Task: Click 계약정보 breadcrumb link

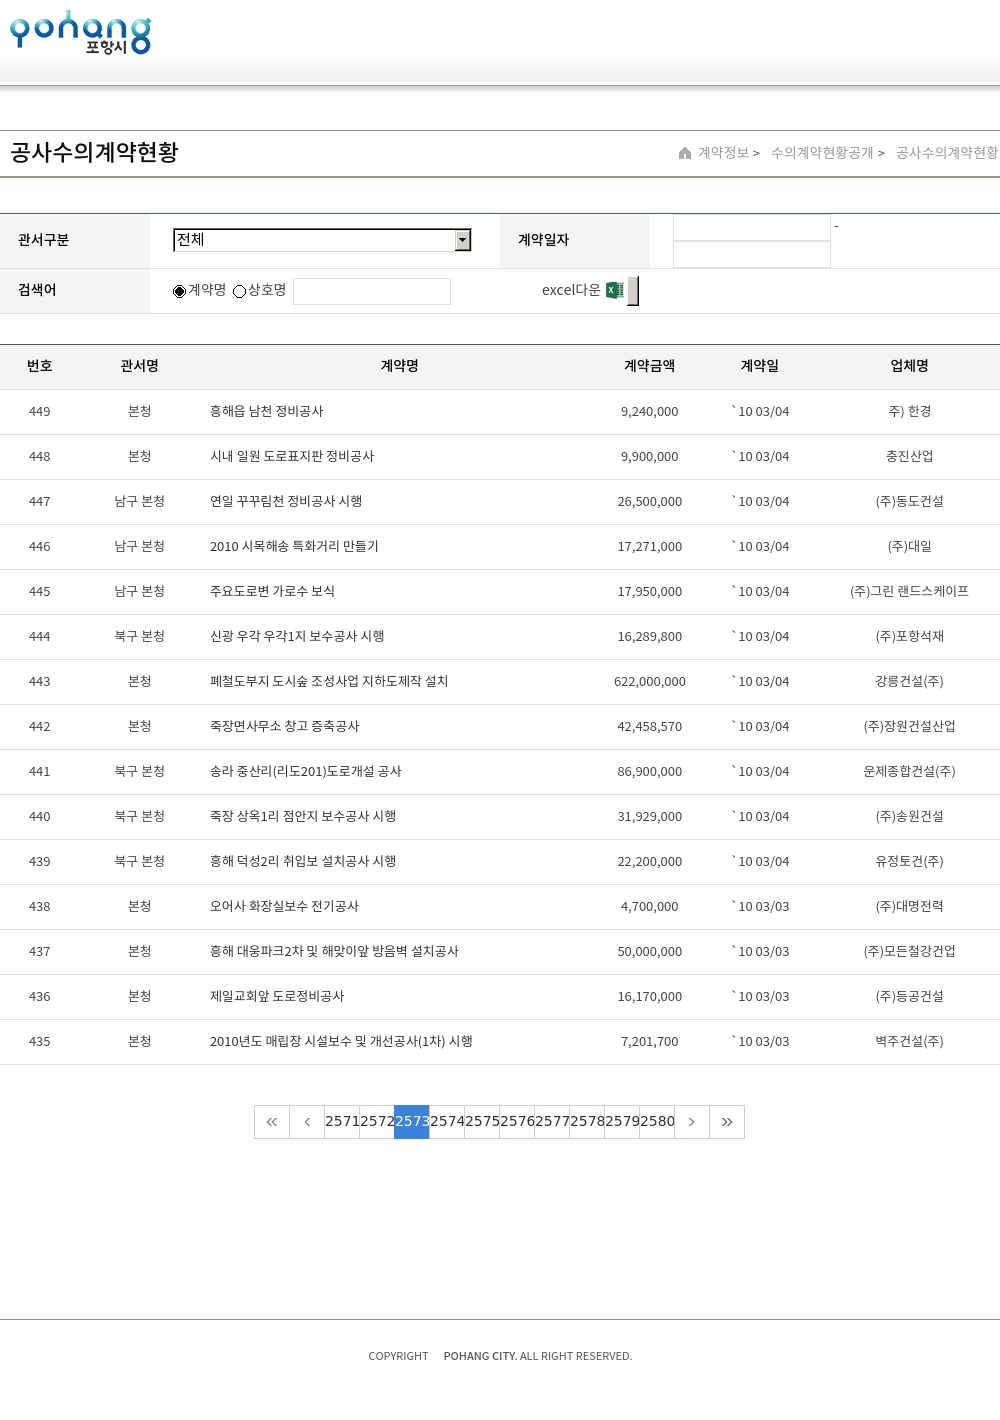Action: [x=723, y=153]
